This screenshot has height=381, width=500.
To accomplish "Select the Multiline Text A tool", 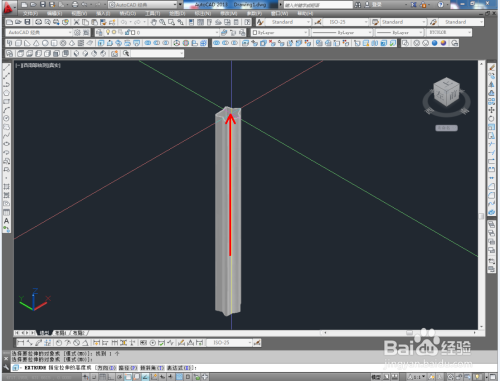I will pyautogui.click(x=6, y=221).
